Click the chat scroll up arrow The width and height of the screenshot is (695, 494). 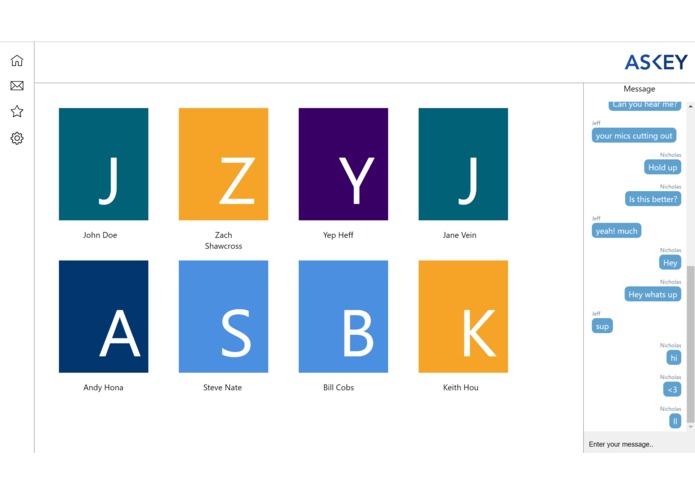click(x=690, y=106)
